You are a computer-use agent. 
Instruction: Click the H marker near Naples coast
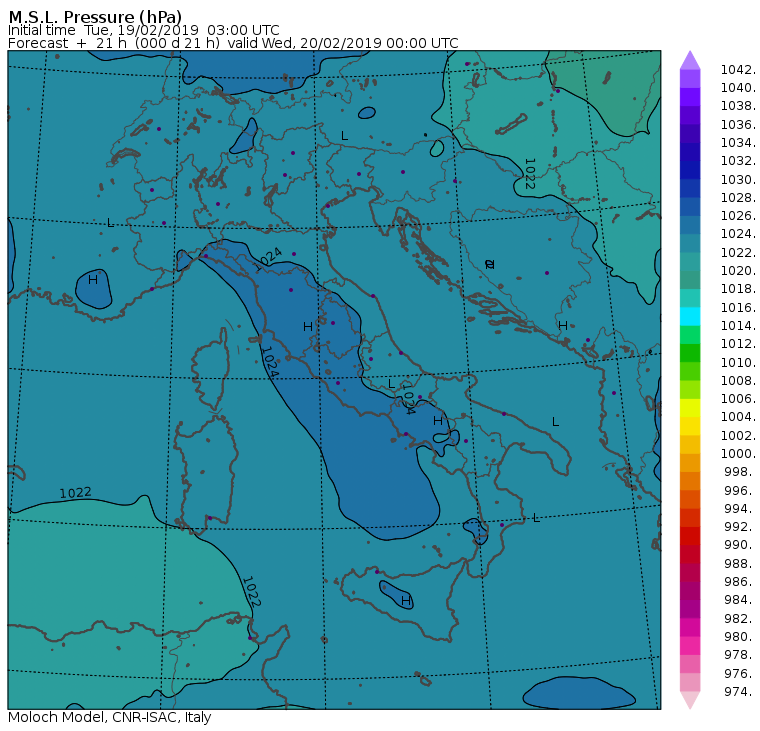[x=438, y=421]
